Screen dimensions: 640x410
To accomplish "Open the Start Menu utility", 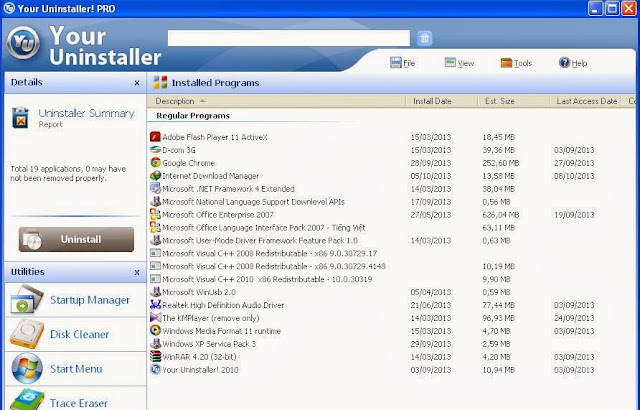I will pyautogui.click(x=76, y=369).
